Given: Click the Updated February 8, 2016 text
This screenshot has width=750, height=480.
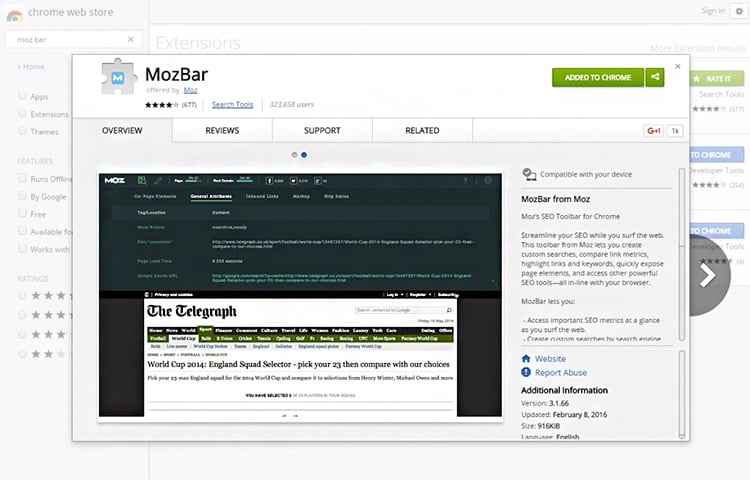Looking at the screenshot, I should (564, 415).
